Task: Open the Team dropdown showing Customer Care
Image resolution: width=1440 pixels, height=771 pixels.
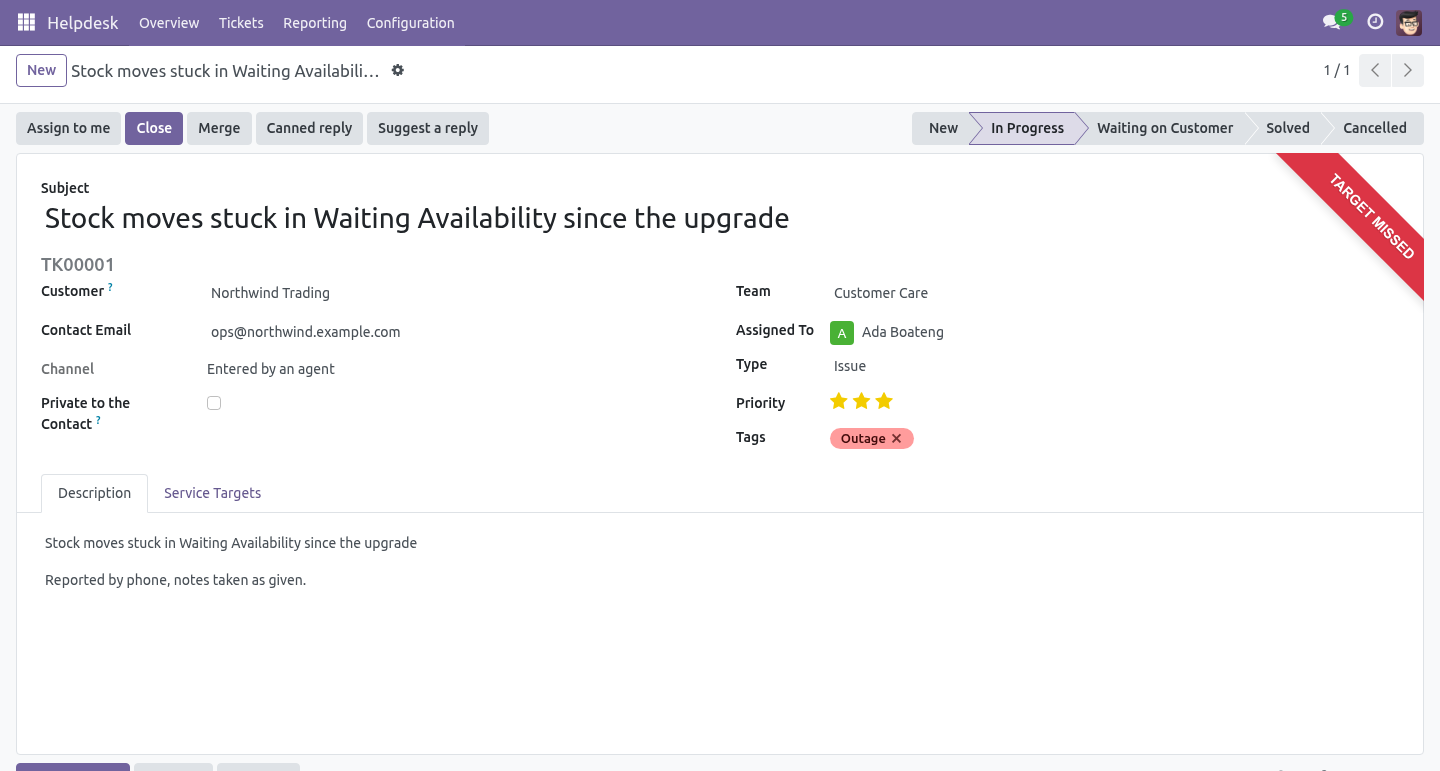Action: click(1115, 293)
